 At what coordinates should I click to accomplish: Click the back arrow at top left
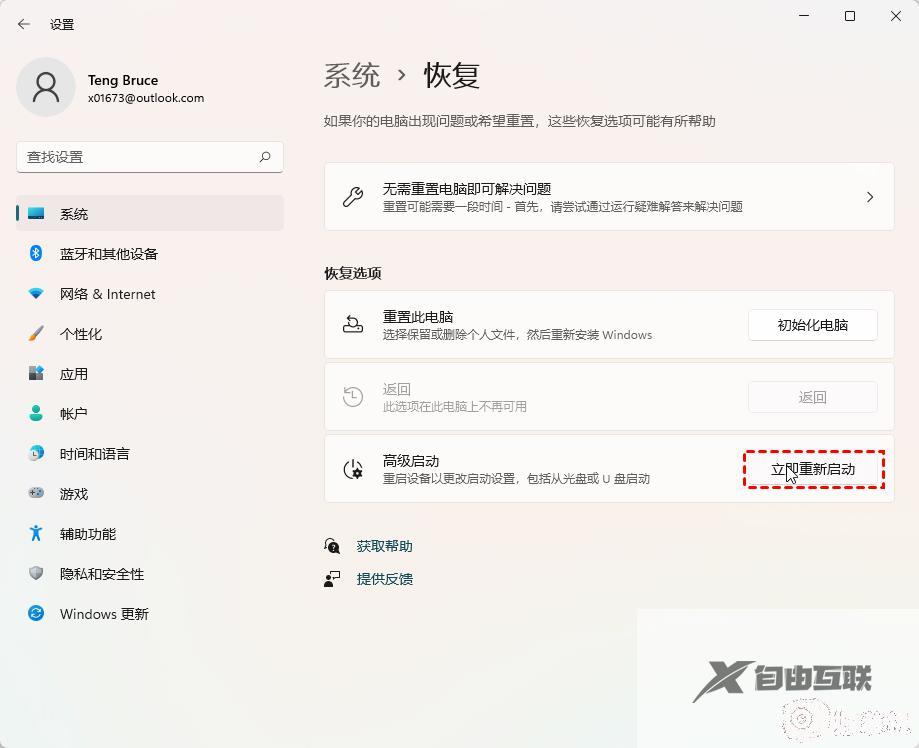pyautogui.click(x=22, y=24)
